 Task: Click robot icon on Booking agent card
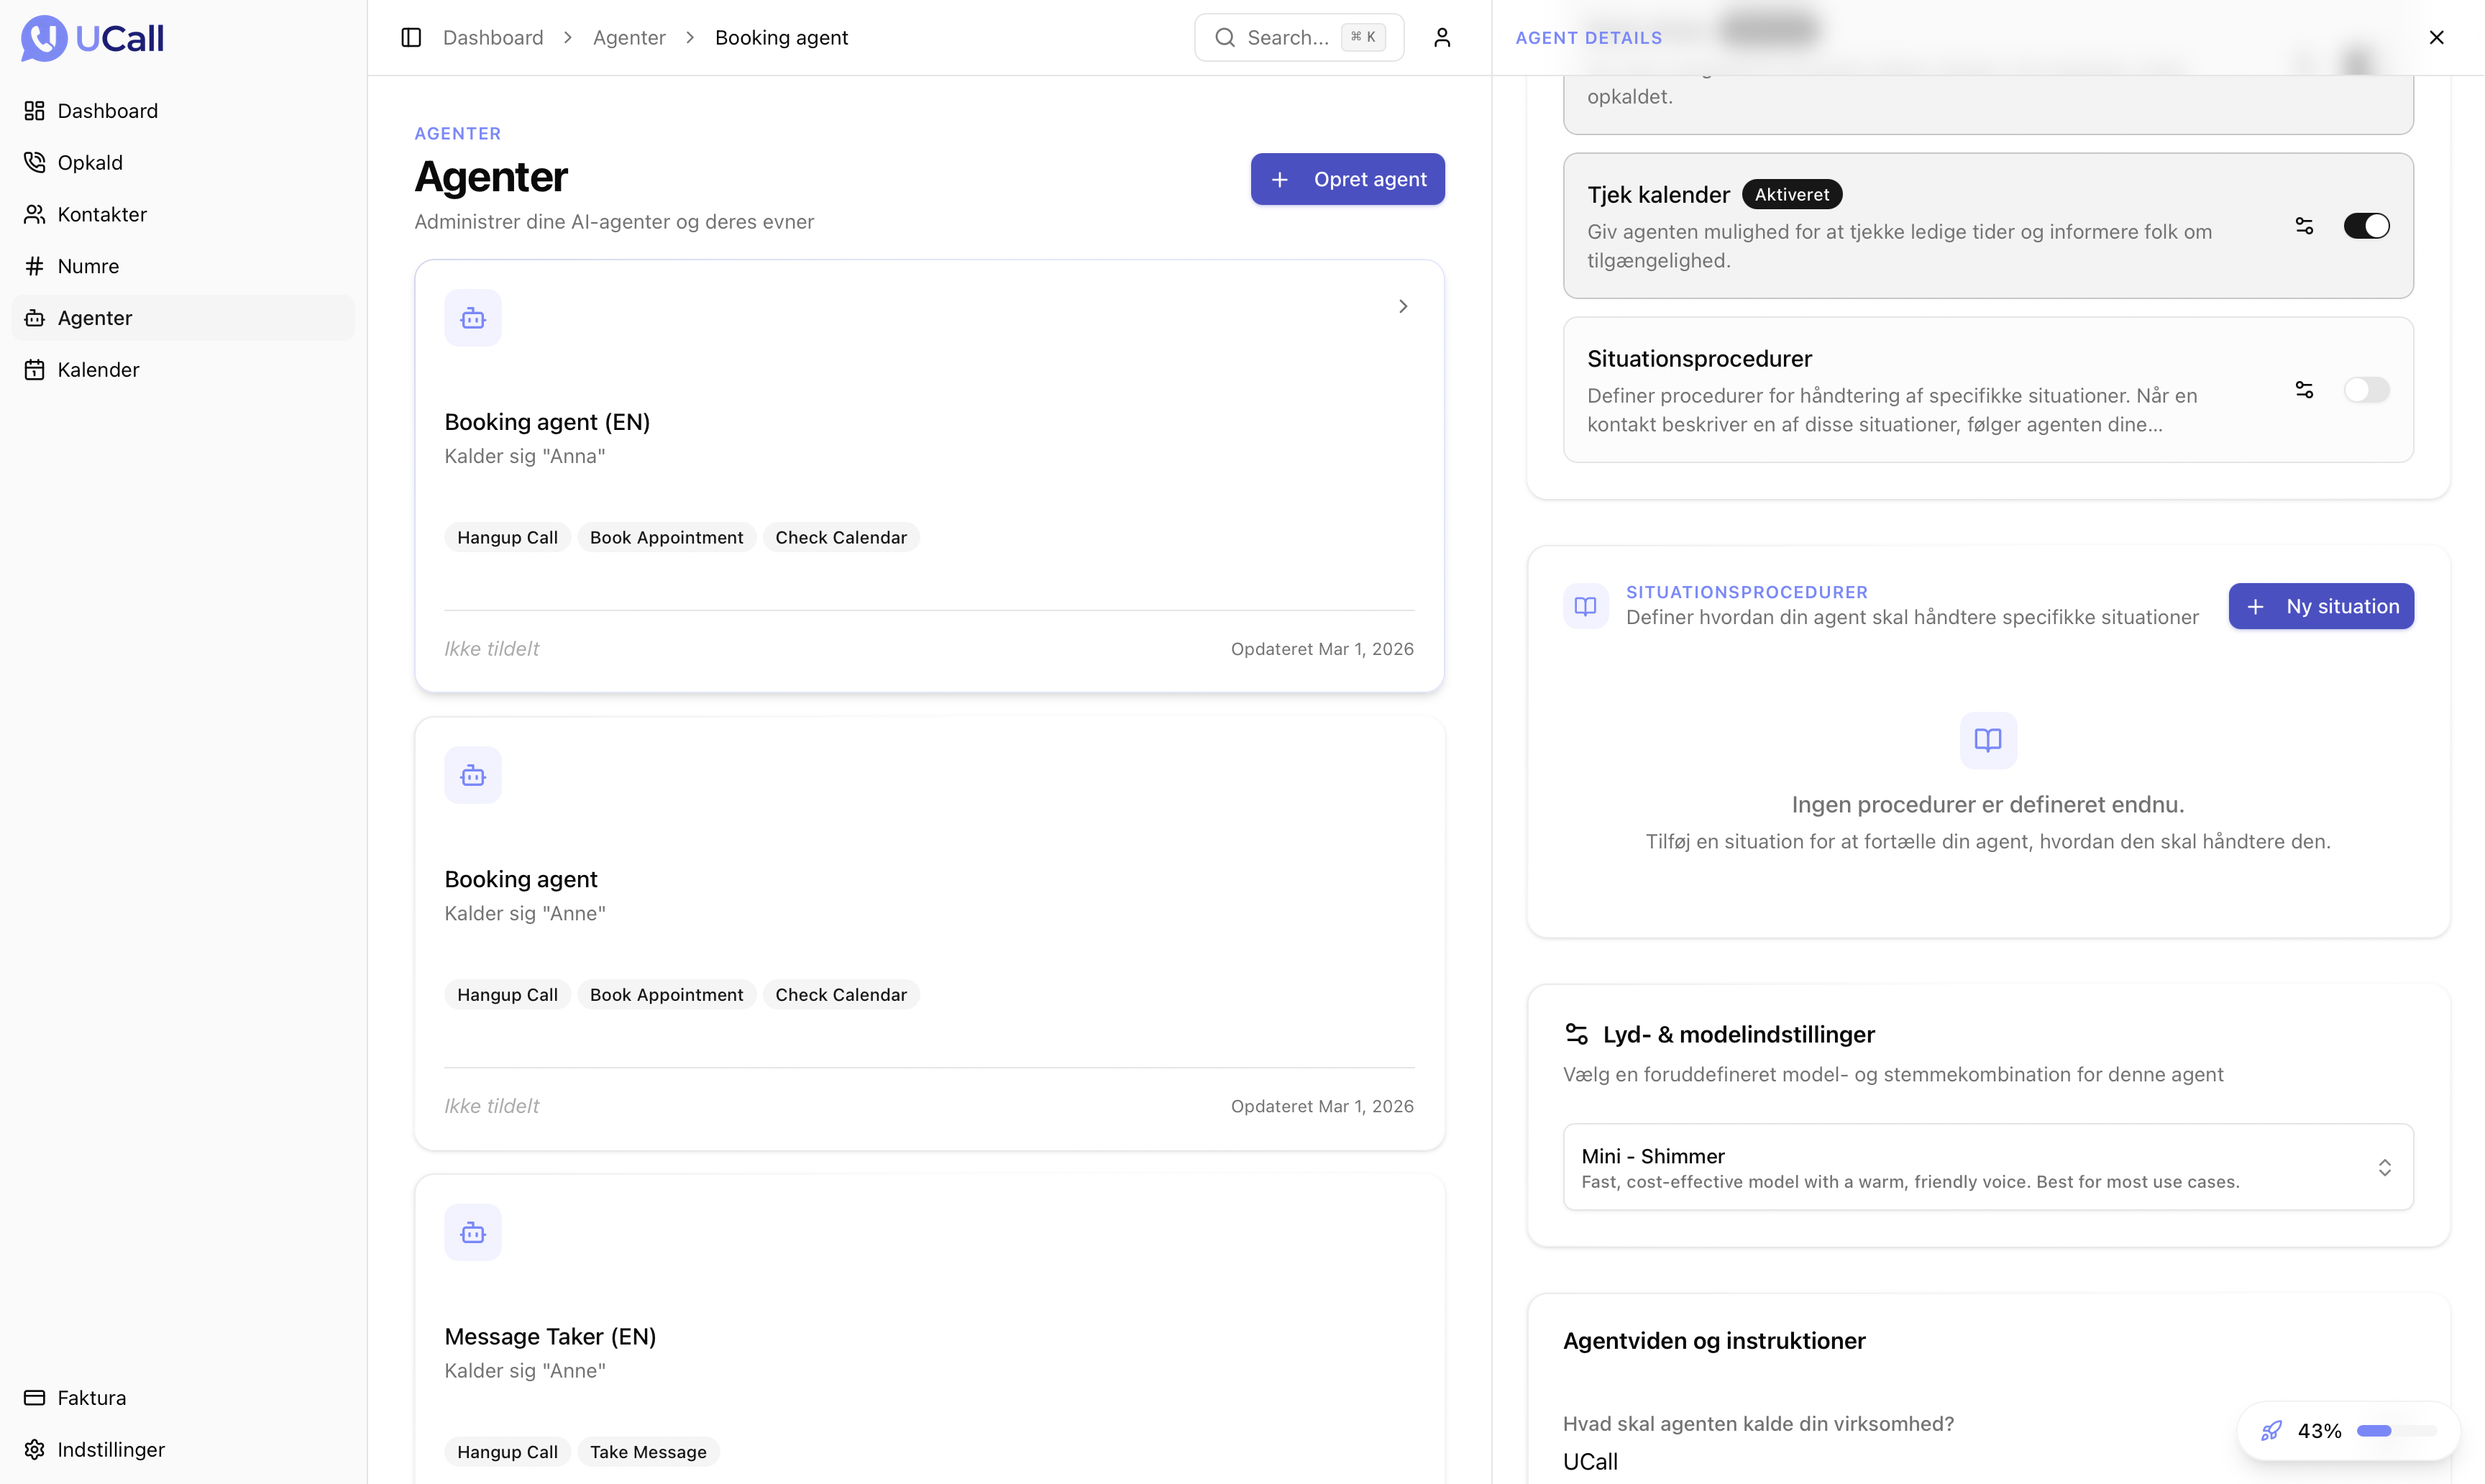pyautogui.click(x=473, y=775)
